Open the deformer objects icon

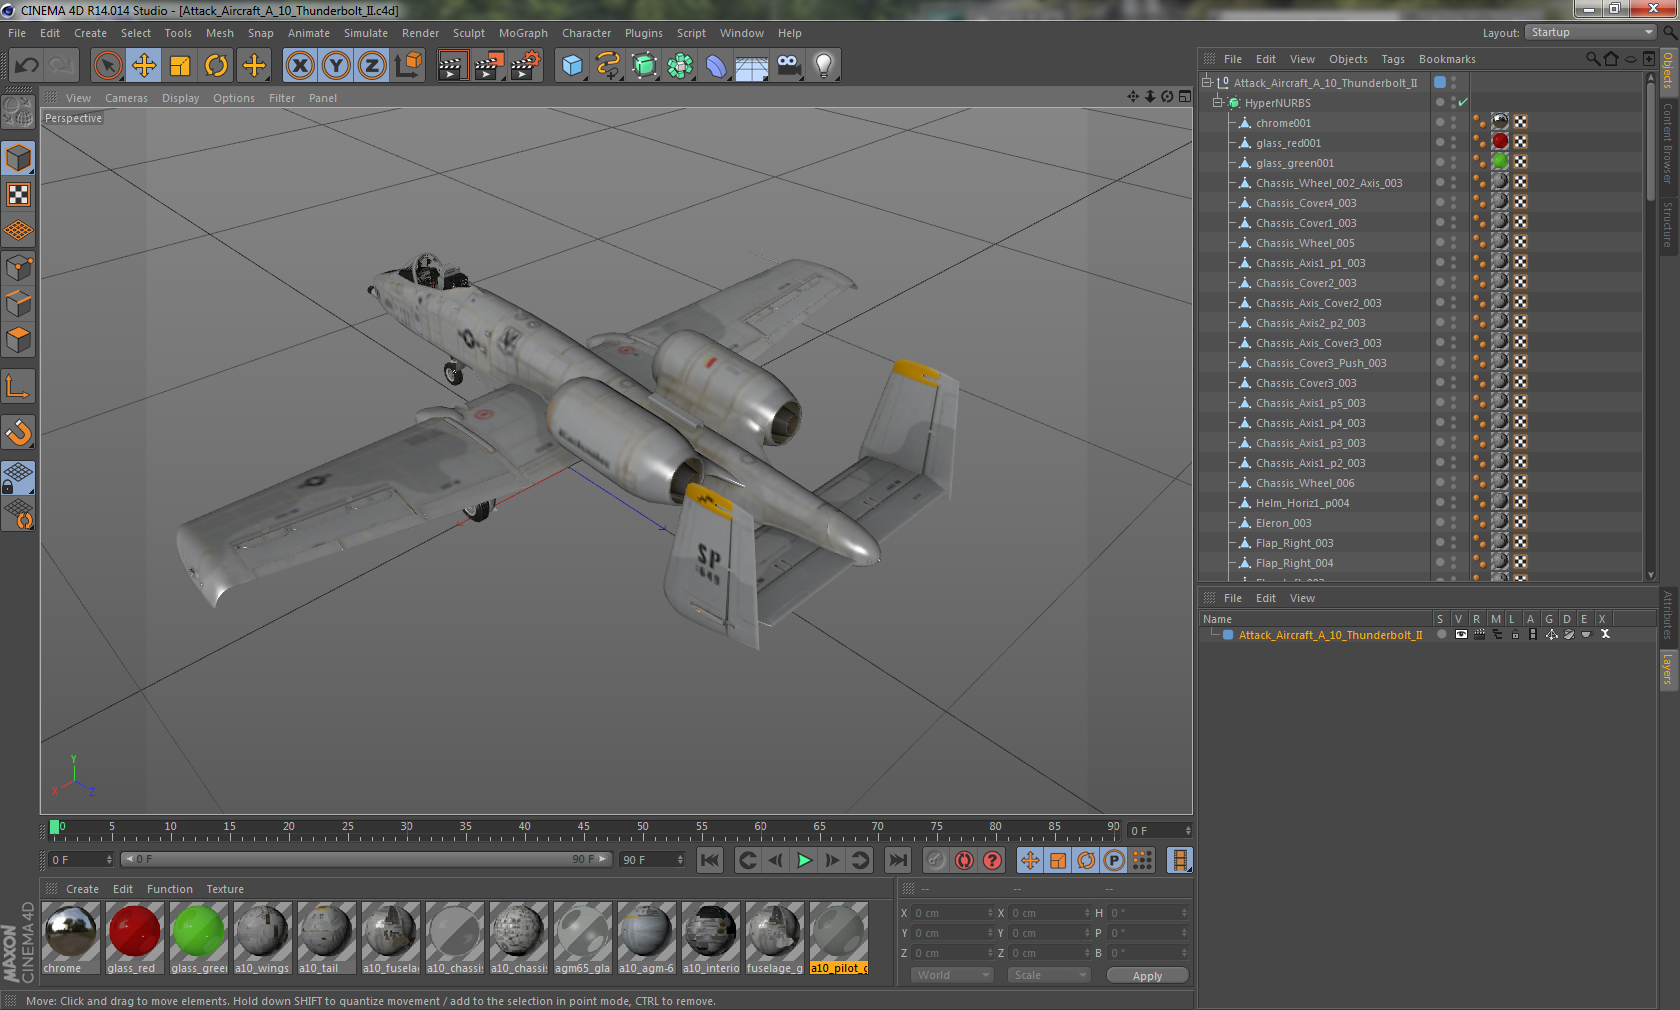pyautogui.click(x=716, y=66)
